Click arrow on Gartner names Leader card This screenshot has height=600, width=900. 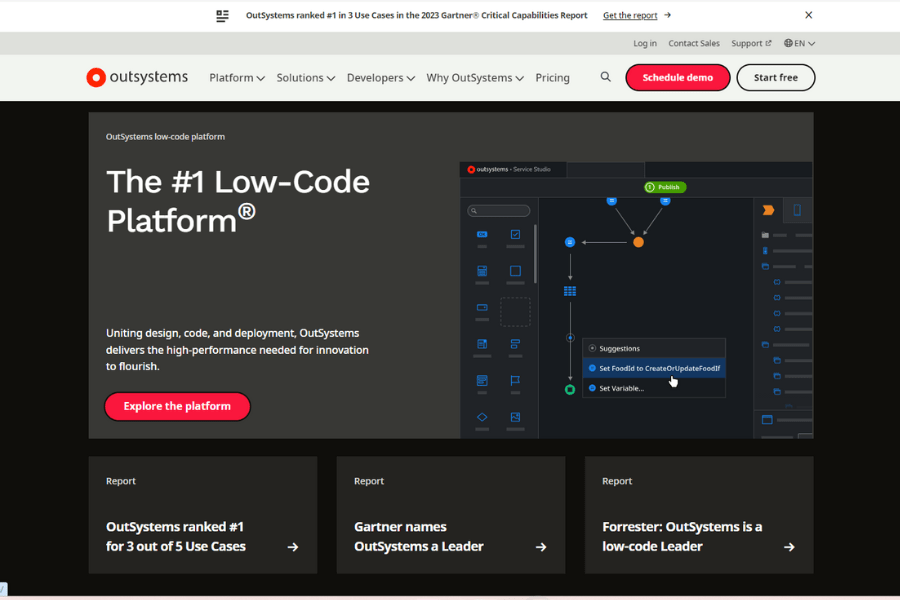pyautogui.click(x=541, y=547)
